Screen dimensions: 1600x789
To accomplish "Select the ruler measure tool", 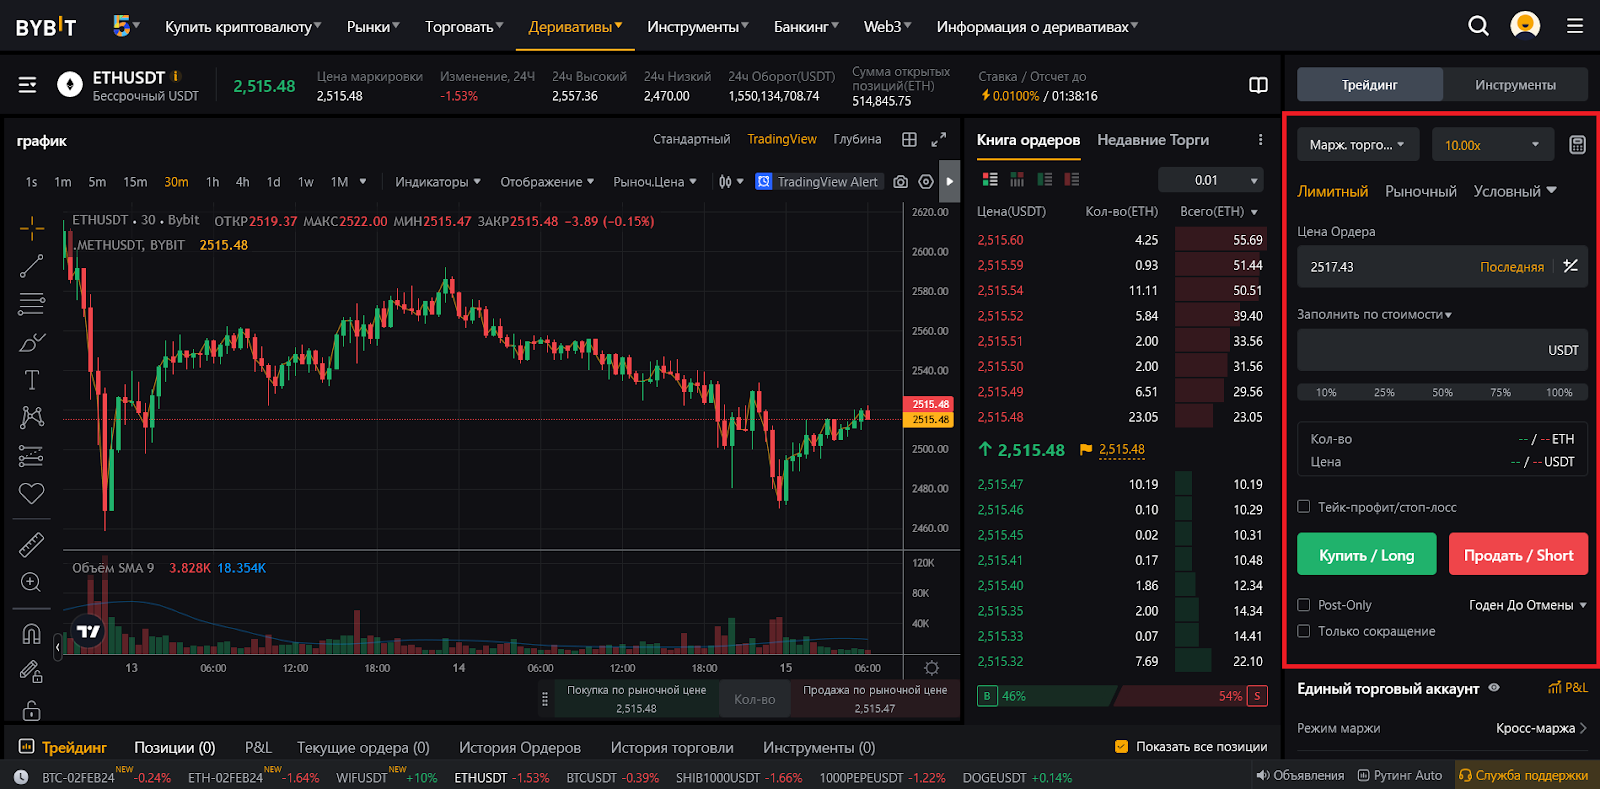I will coord(31,544).
